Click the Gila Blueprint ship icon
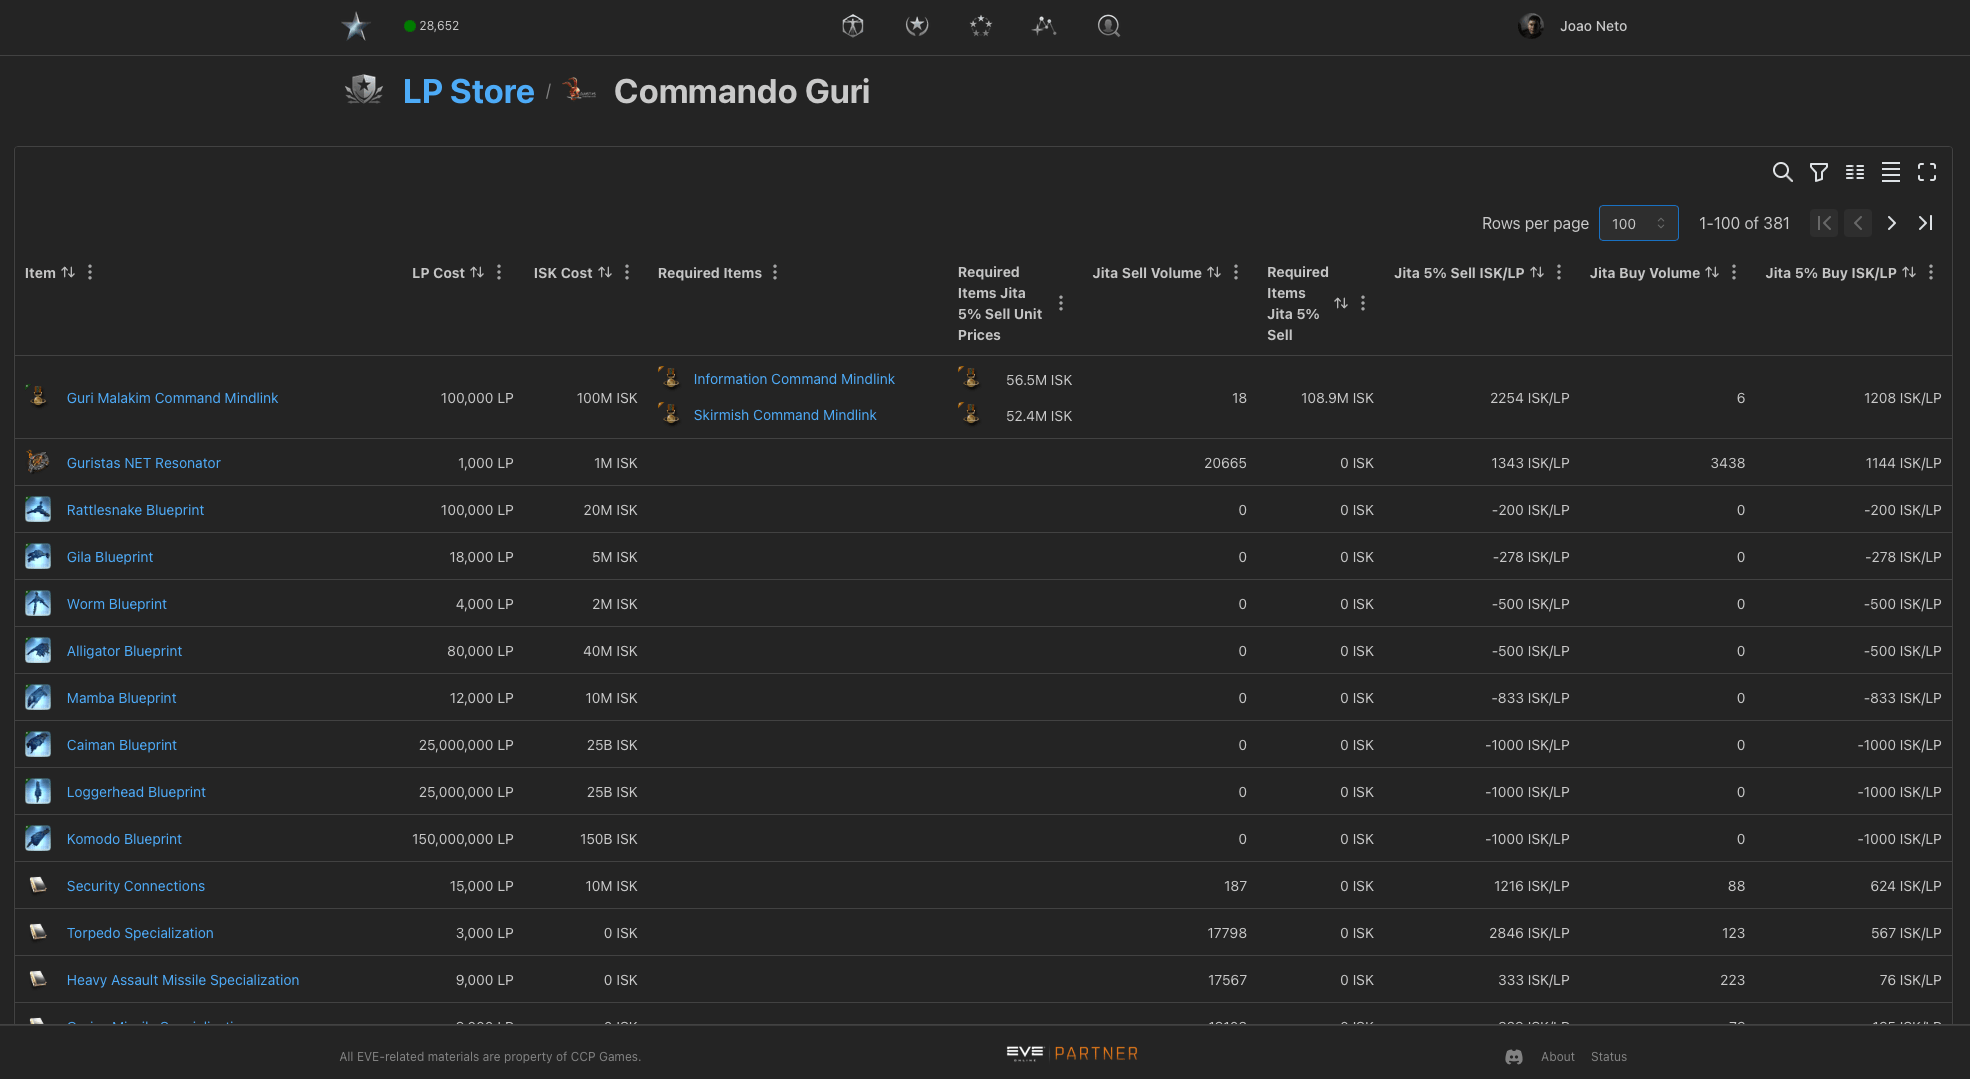 (38, 556)
